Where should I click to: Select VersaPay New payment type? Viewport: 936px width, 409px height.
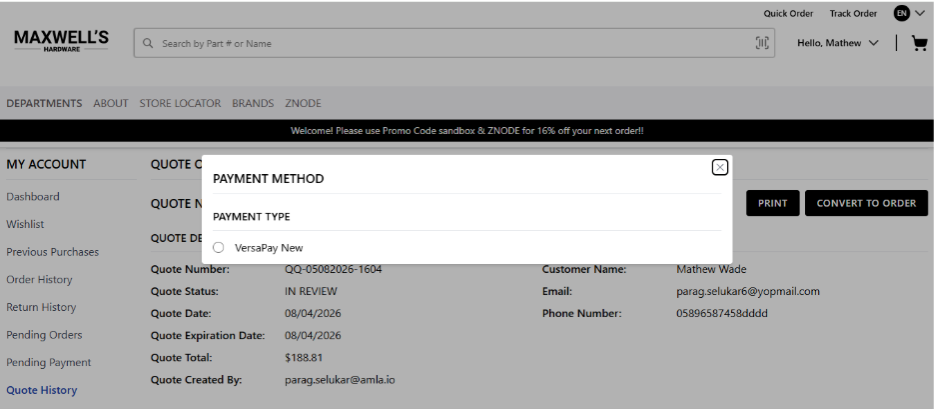coord(218,247)
